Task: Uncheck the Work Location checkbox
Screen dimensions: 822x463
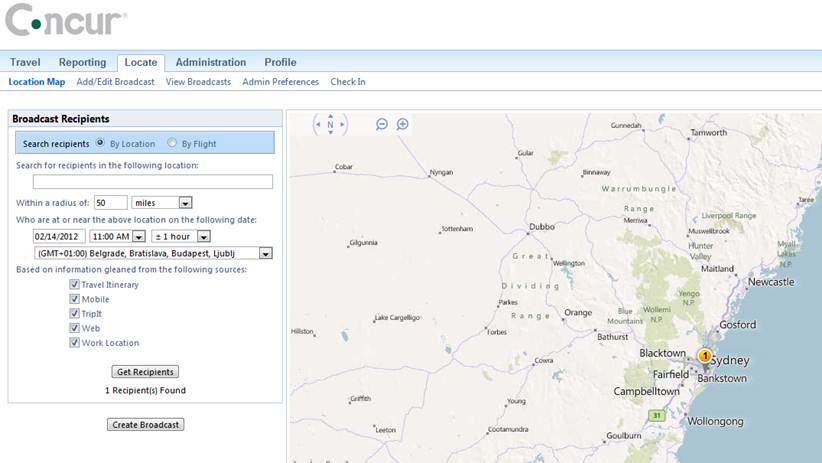Action: (x=74, y=342)
